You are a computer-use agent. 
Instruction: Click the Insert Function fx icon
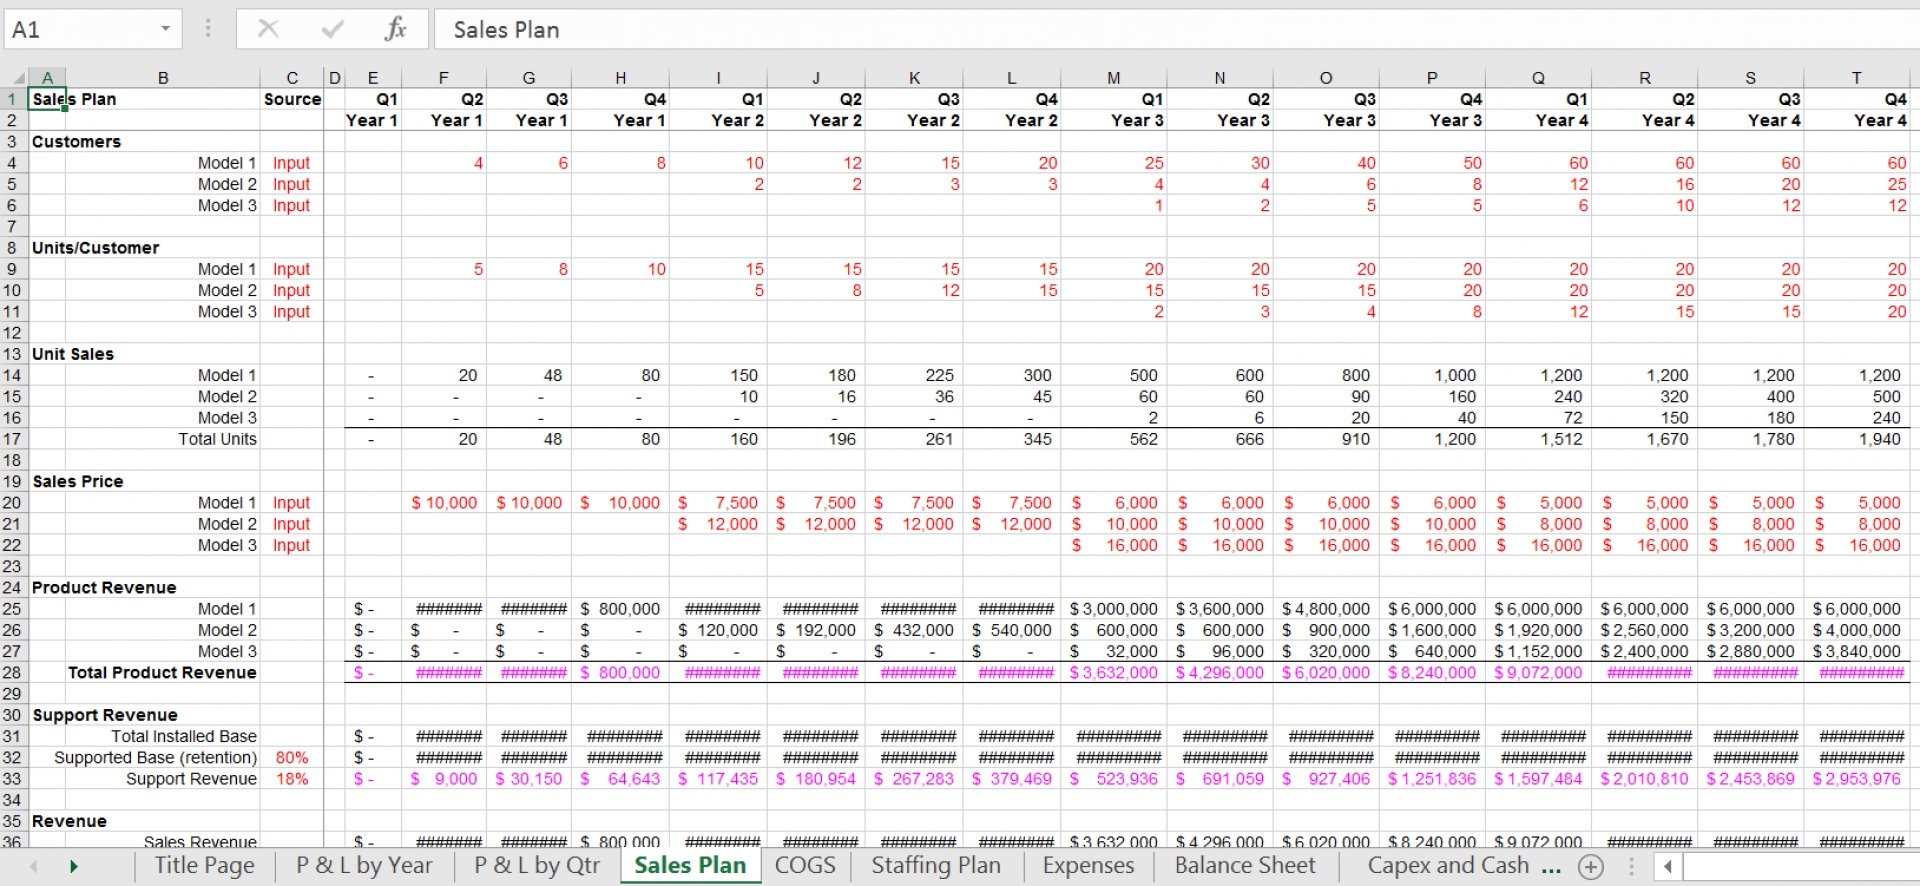pyautogui.click(x=395, y=29)
